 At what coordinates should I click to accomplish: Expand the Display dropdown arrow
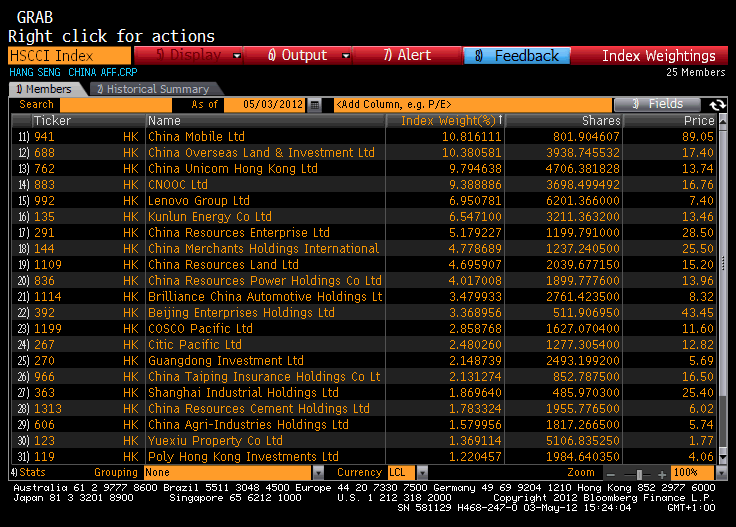click(237, 56)
